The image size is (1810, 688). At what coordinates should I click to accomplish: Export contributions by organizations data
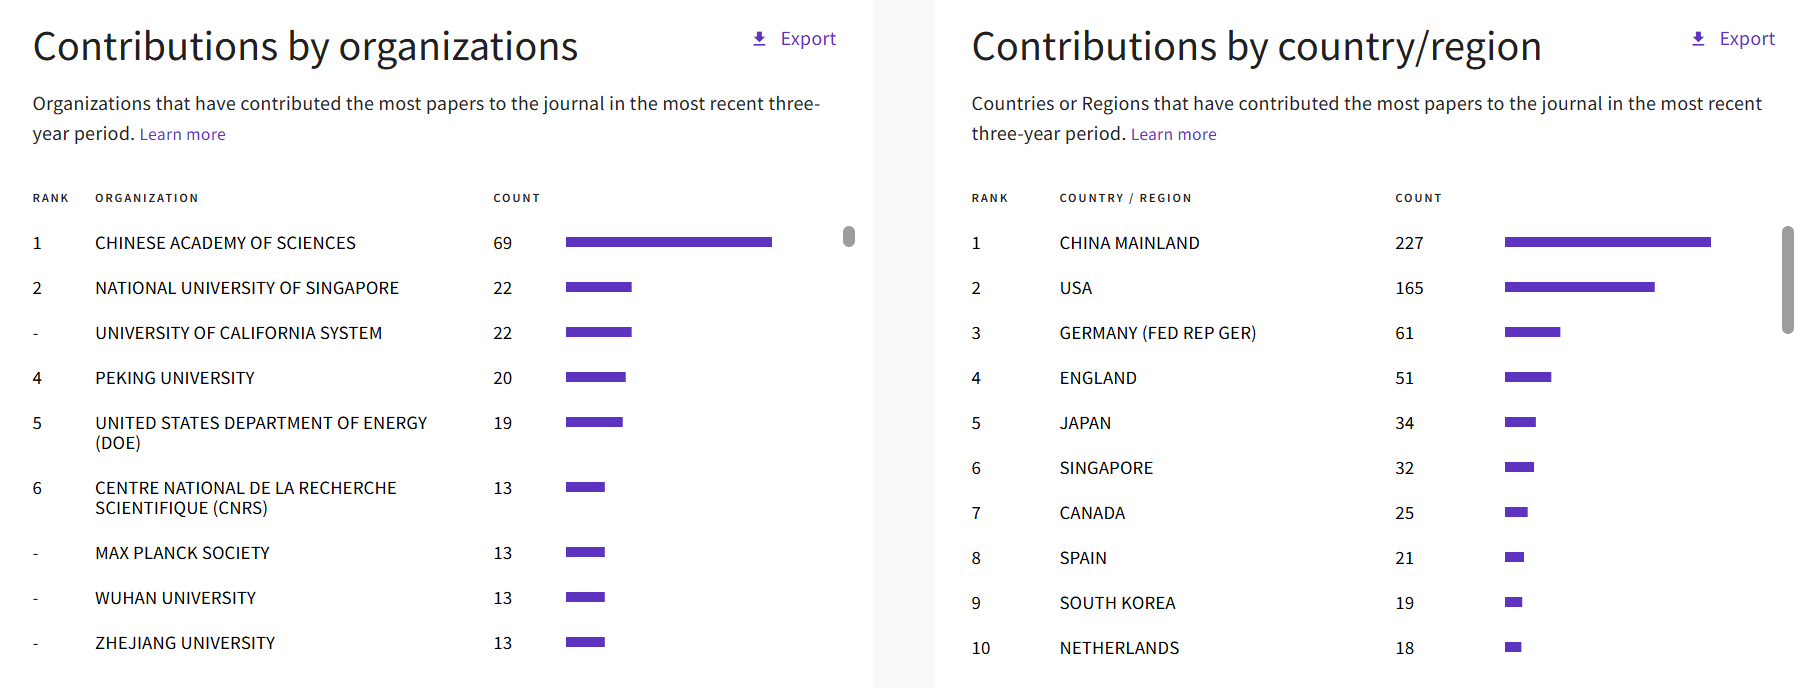pyautogui.click(x=794, y=39)
